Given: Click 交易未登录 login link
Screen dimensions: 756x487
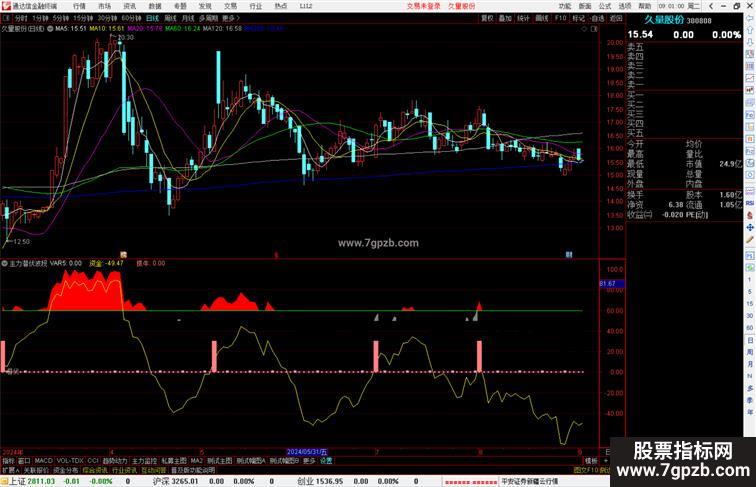Looking at the screenshot, I should click(x=423, y=6).
